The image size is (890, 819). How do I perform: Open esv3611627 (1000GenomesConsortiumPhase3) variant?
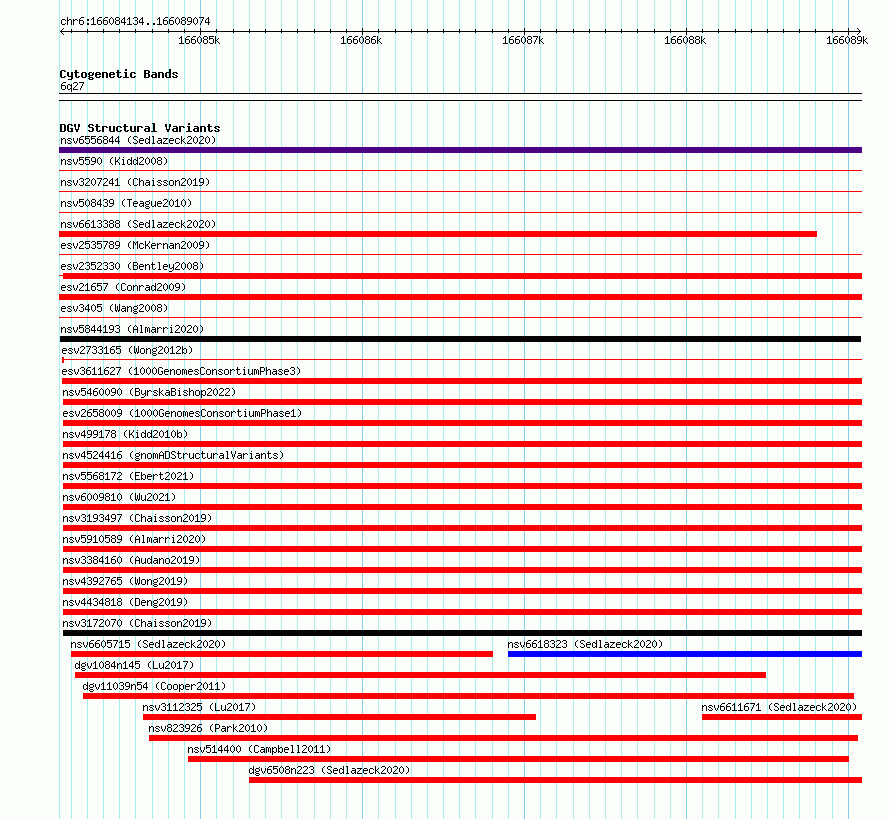tap(181, 371)
